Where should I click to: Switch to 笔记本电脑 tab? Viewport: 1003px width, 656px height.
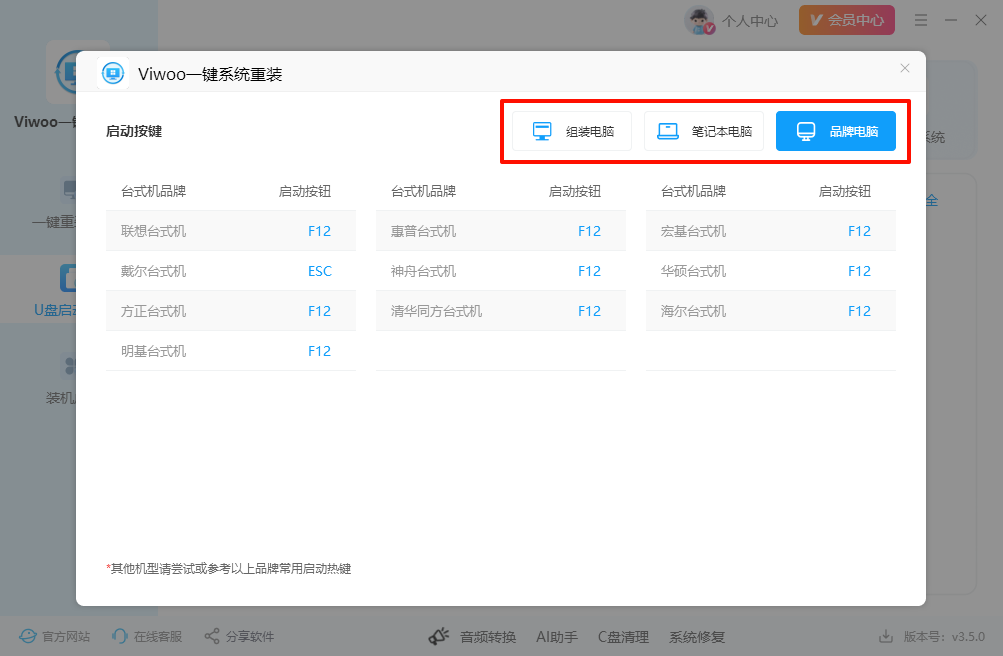coord(704,131)
